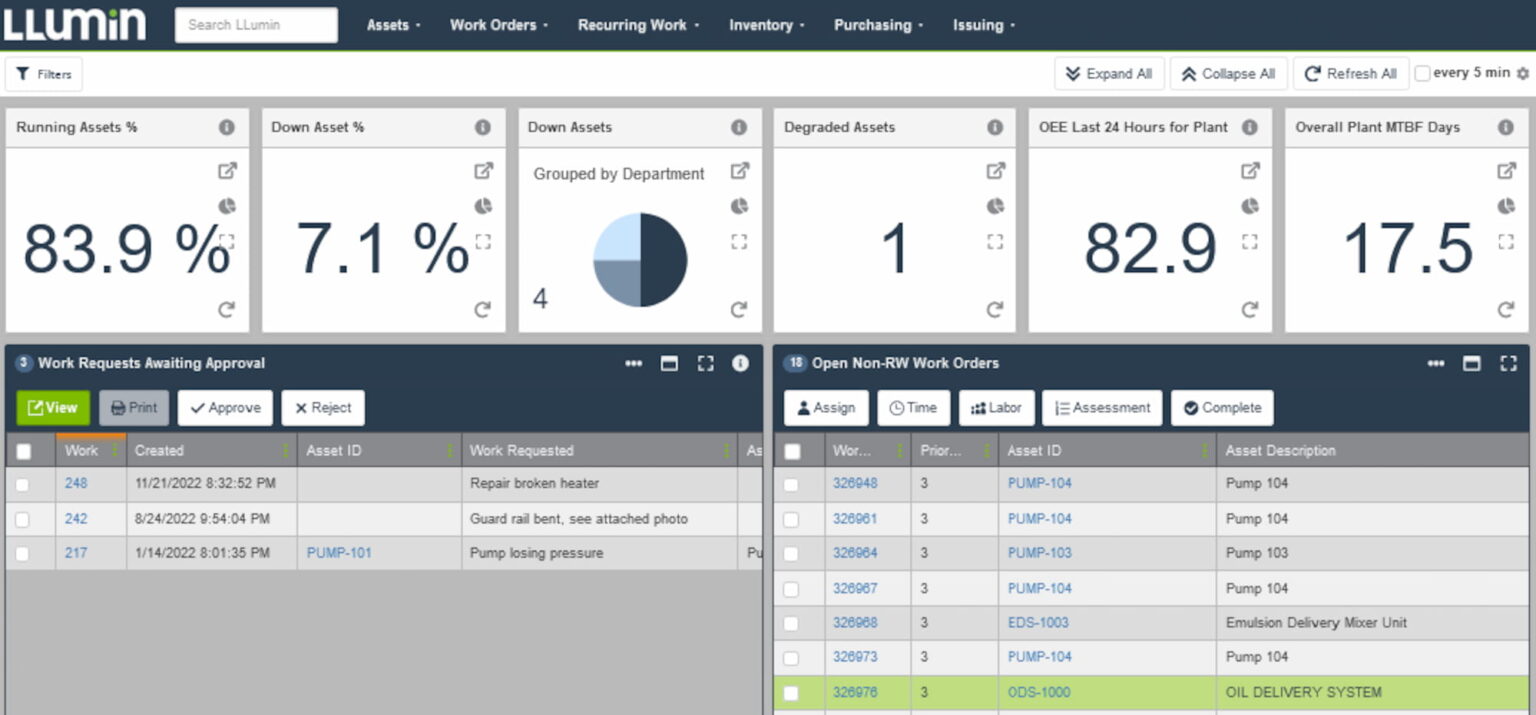Open info icon on Running Assets % card
The height and width of the screenshot is (715, 1536).
pos(227,127)
